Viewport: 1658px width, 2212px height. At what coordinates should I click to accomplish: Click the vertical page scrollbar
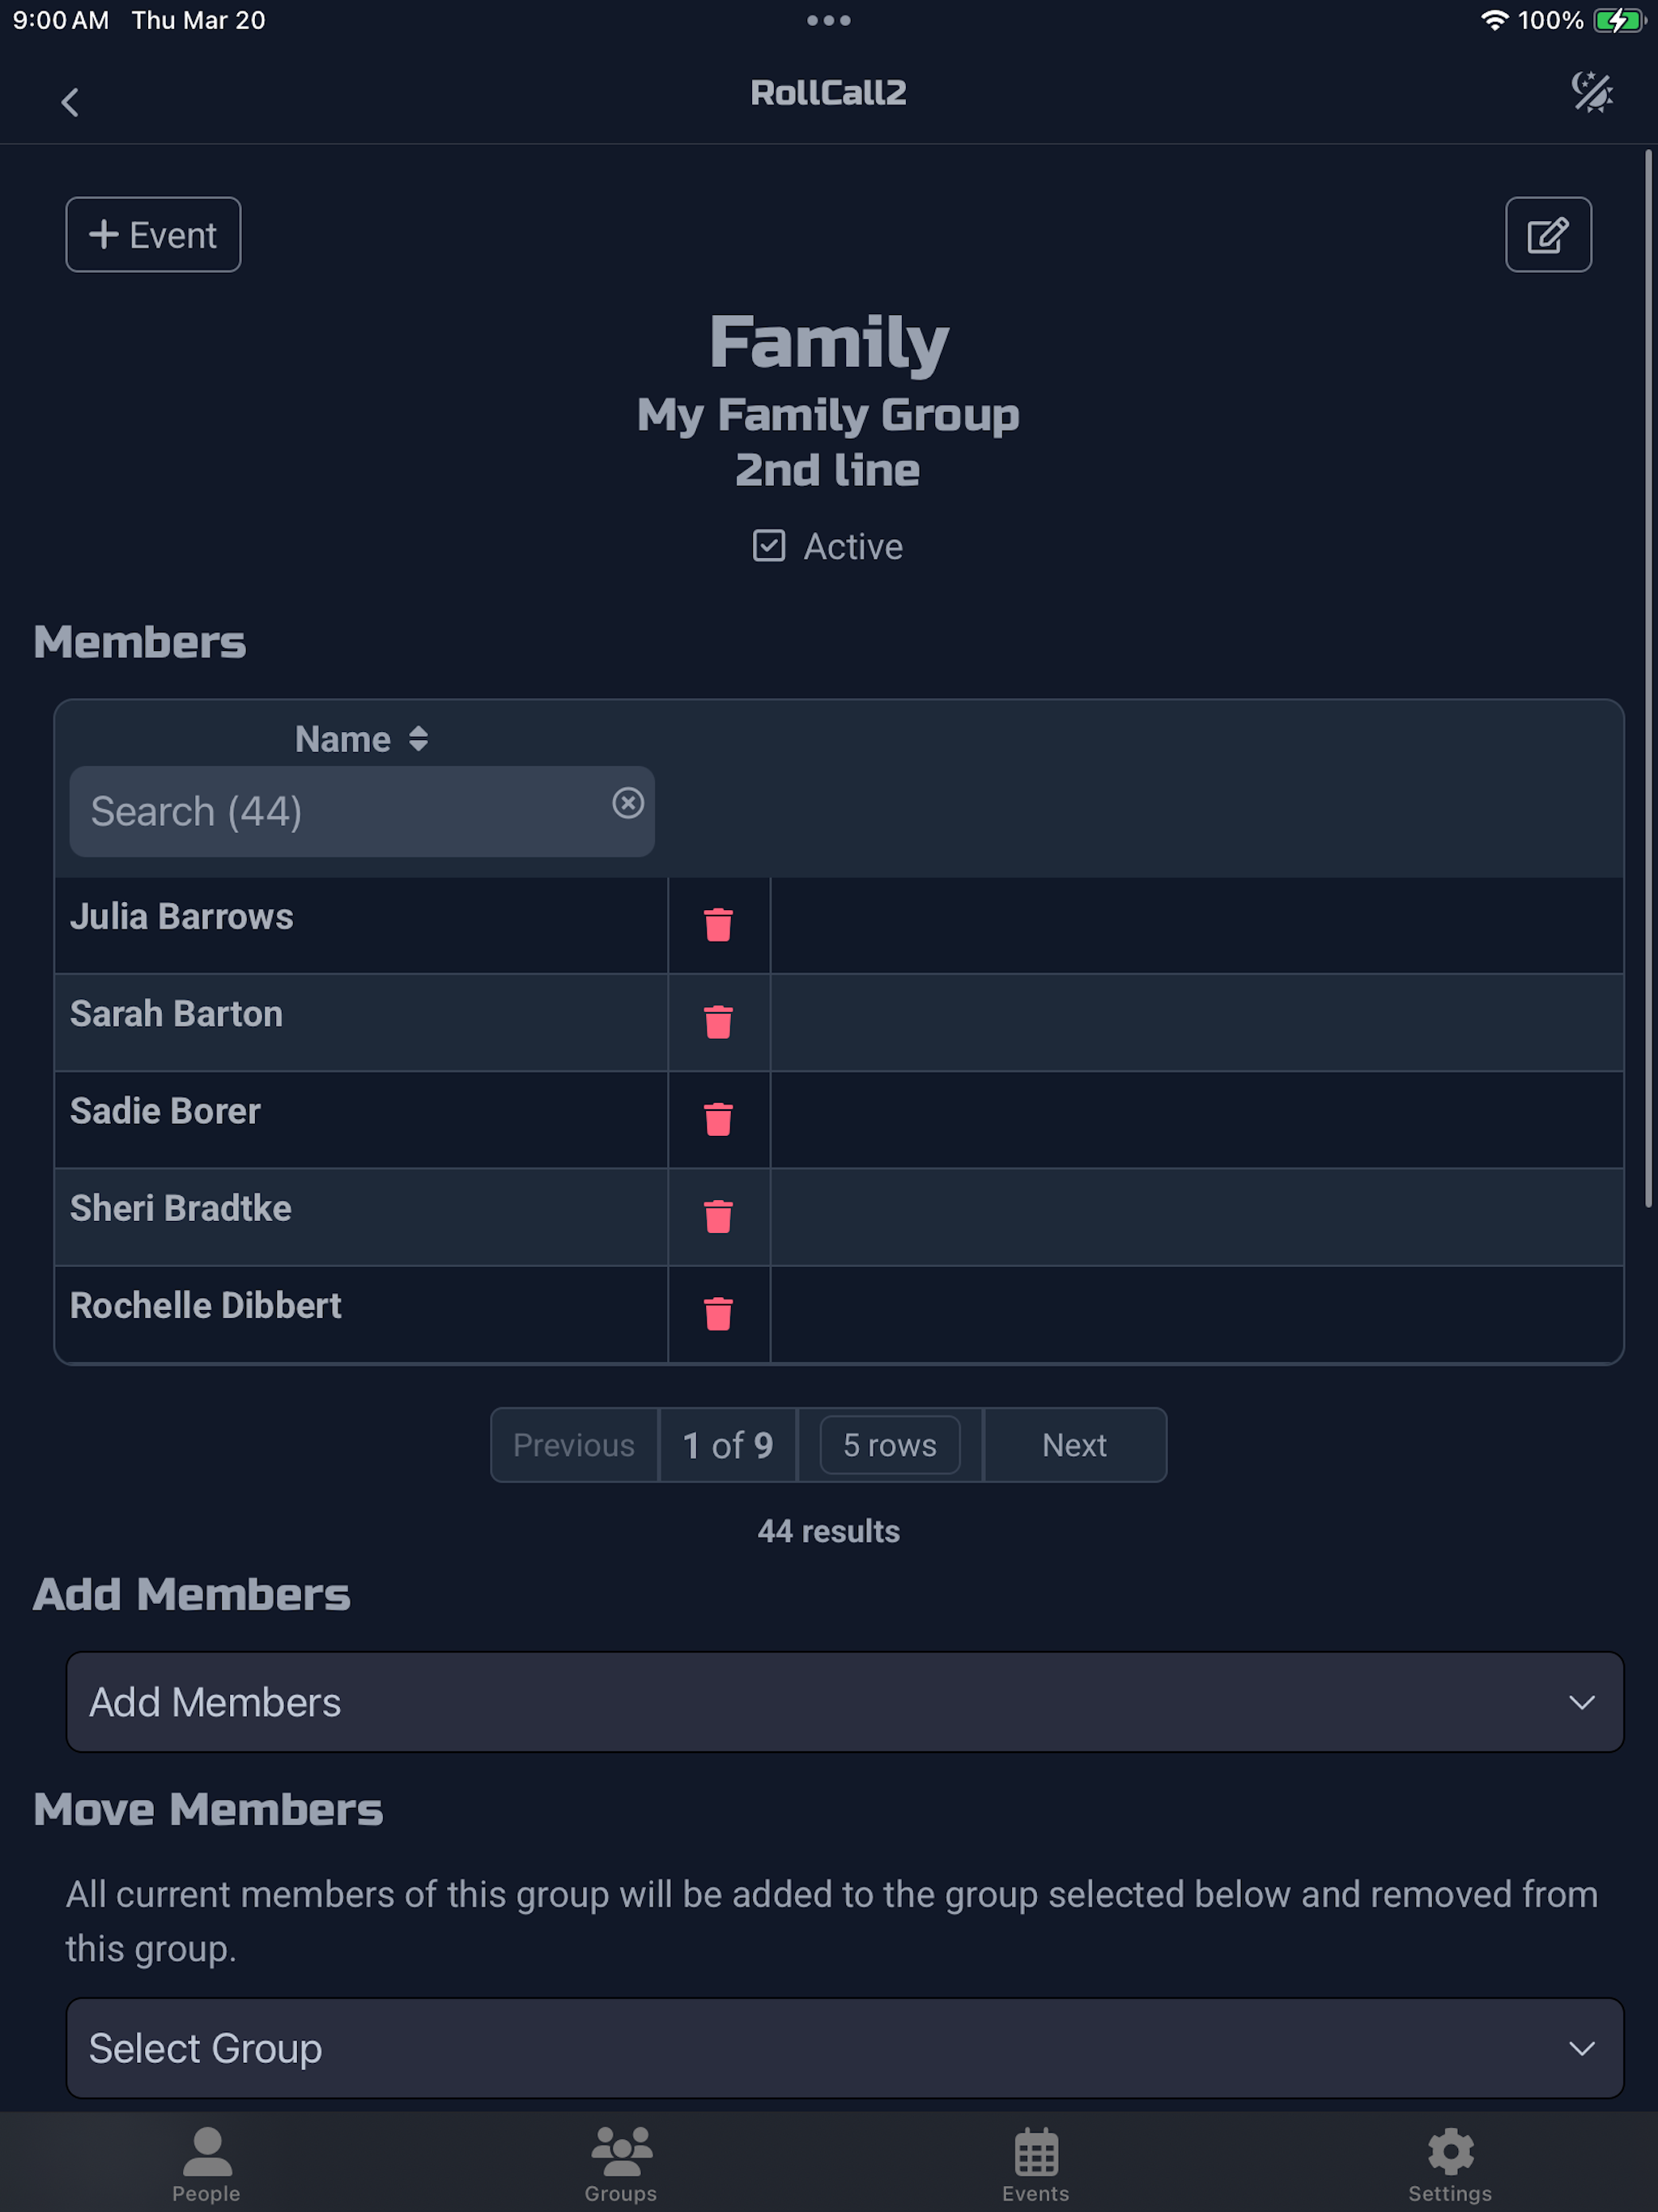click(x=1648, y=678)
